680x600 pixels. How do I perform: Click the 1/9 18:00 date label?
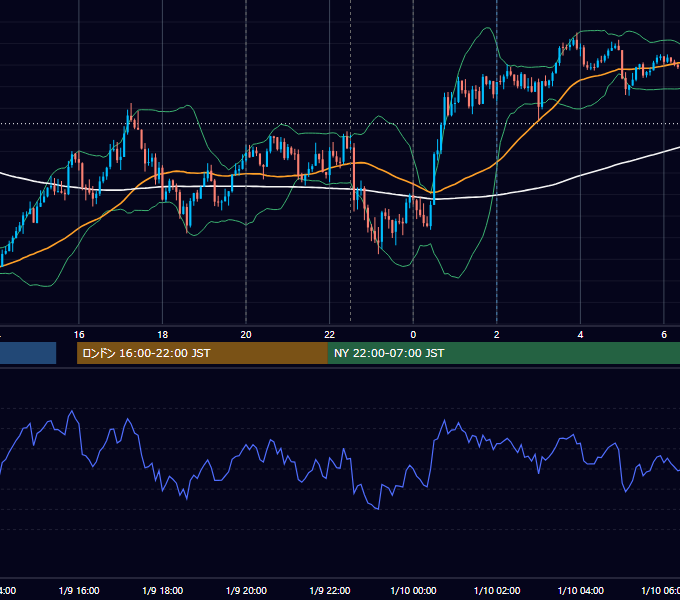click(163, 590)
